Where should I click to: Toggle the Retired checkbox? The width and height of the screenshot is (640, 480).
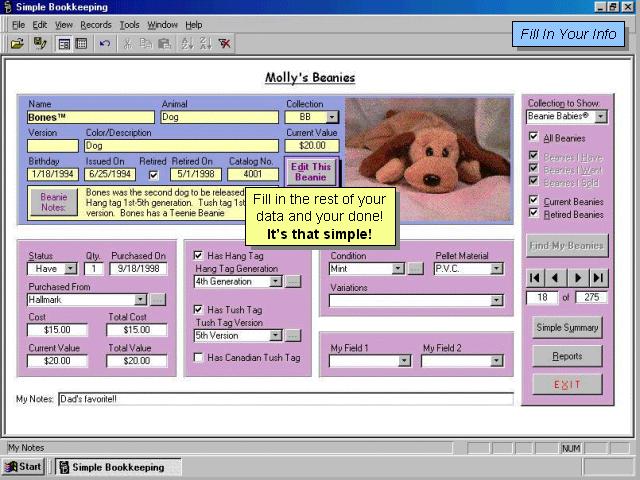coord(153,174)
